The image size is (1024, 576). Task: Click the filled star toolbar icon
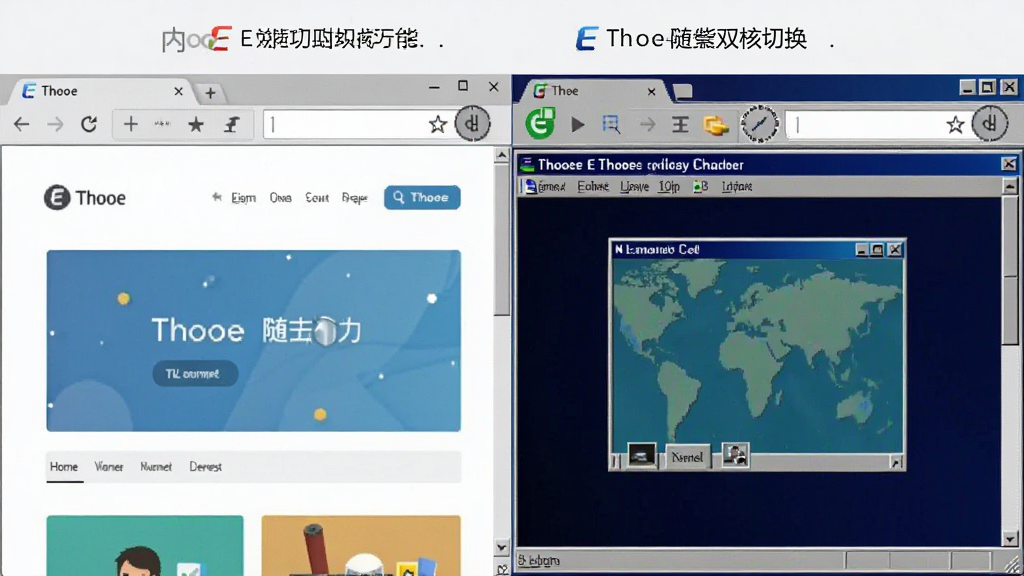pos(196,124)
